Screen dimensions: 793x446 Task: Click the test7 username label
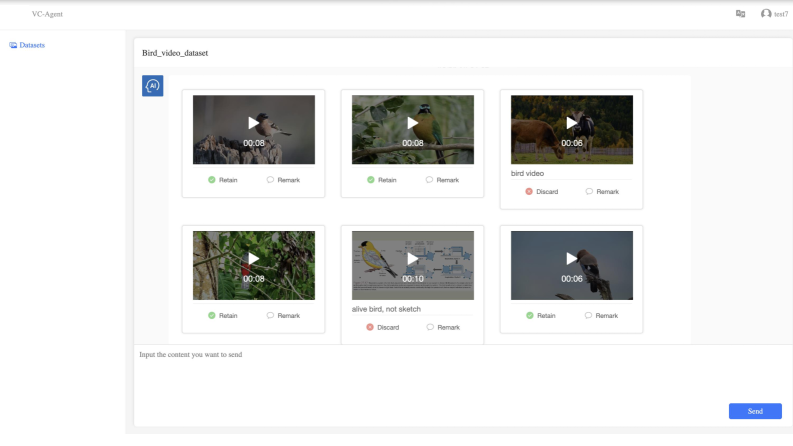[781, 14]
